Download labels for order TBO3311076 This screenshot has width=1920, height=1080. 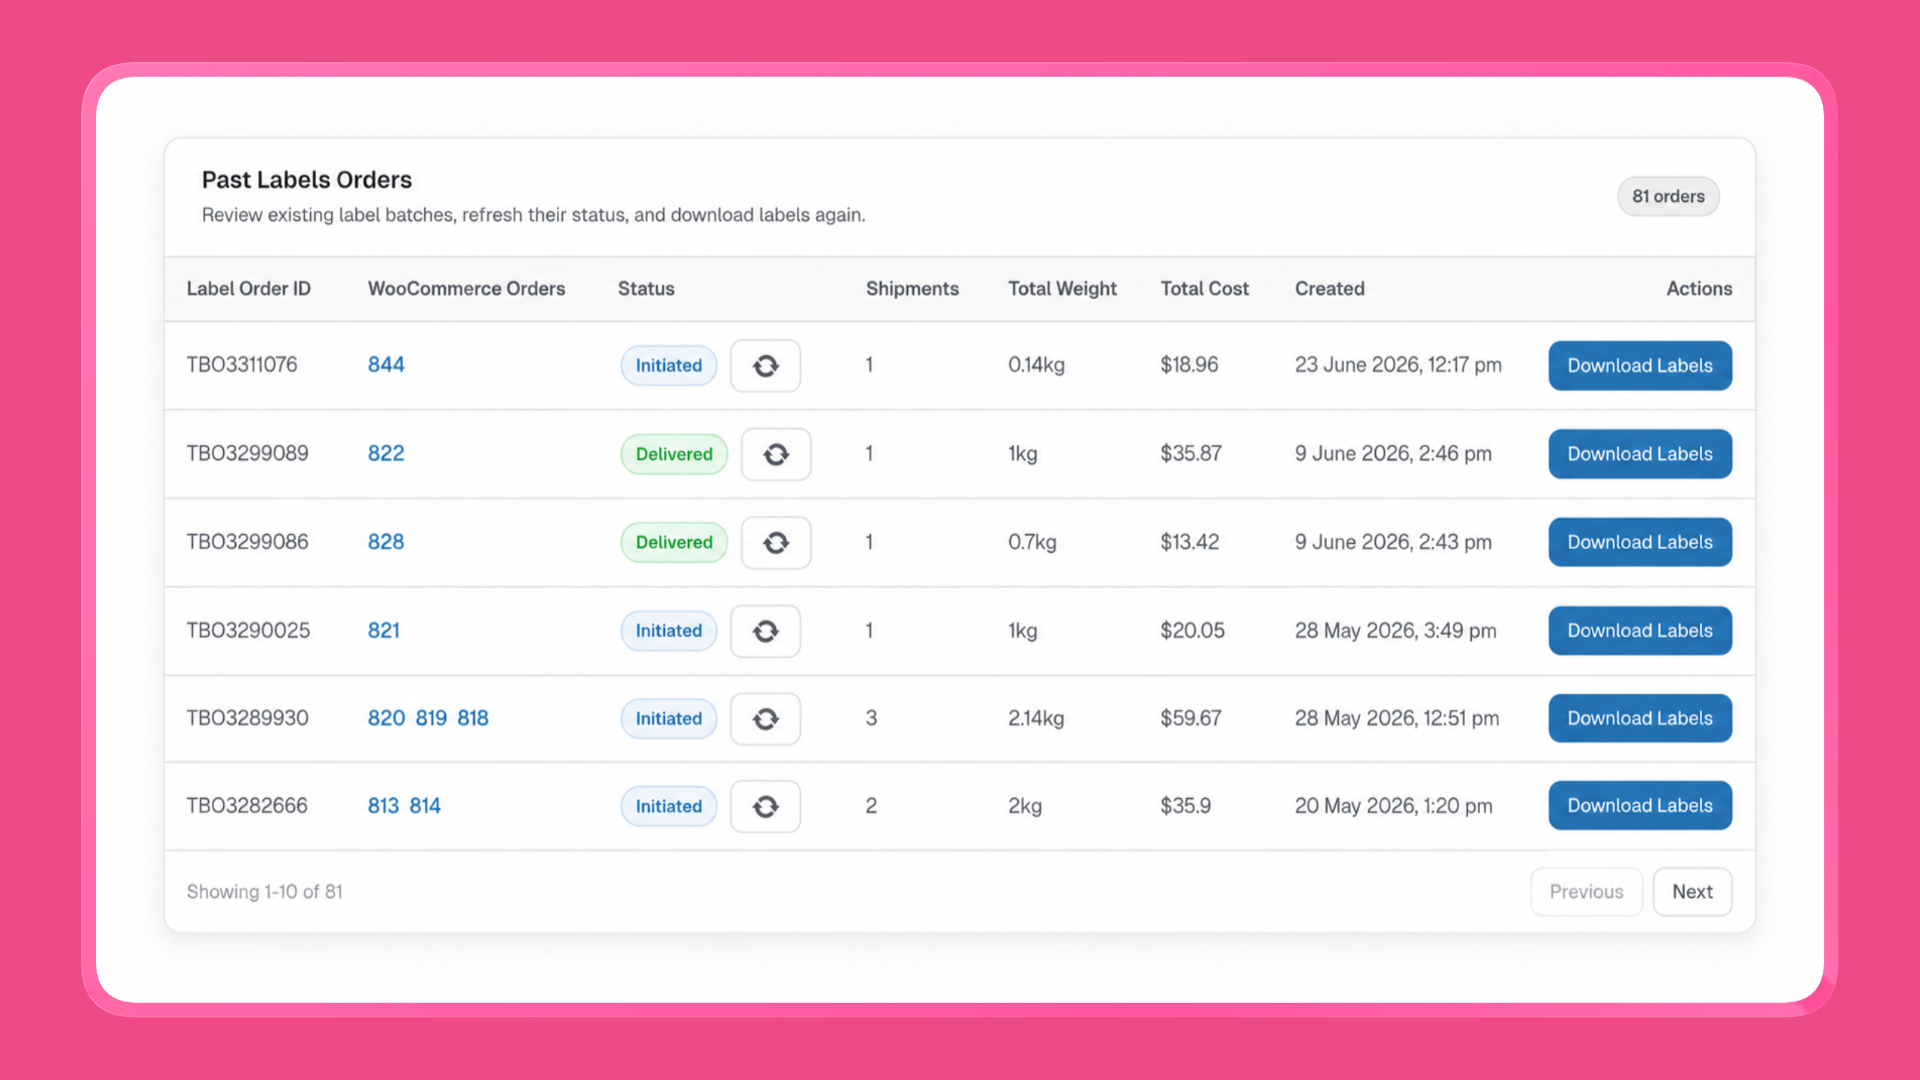[1640, 366]
